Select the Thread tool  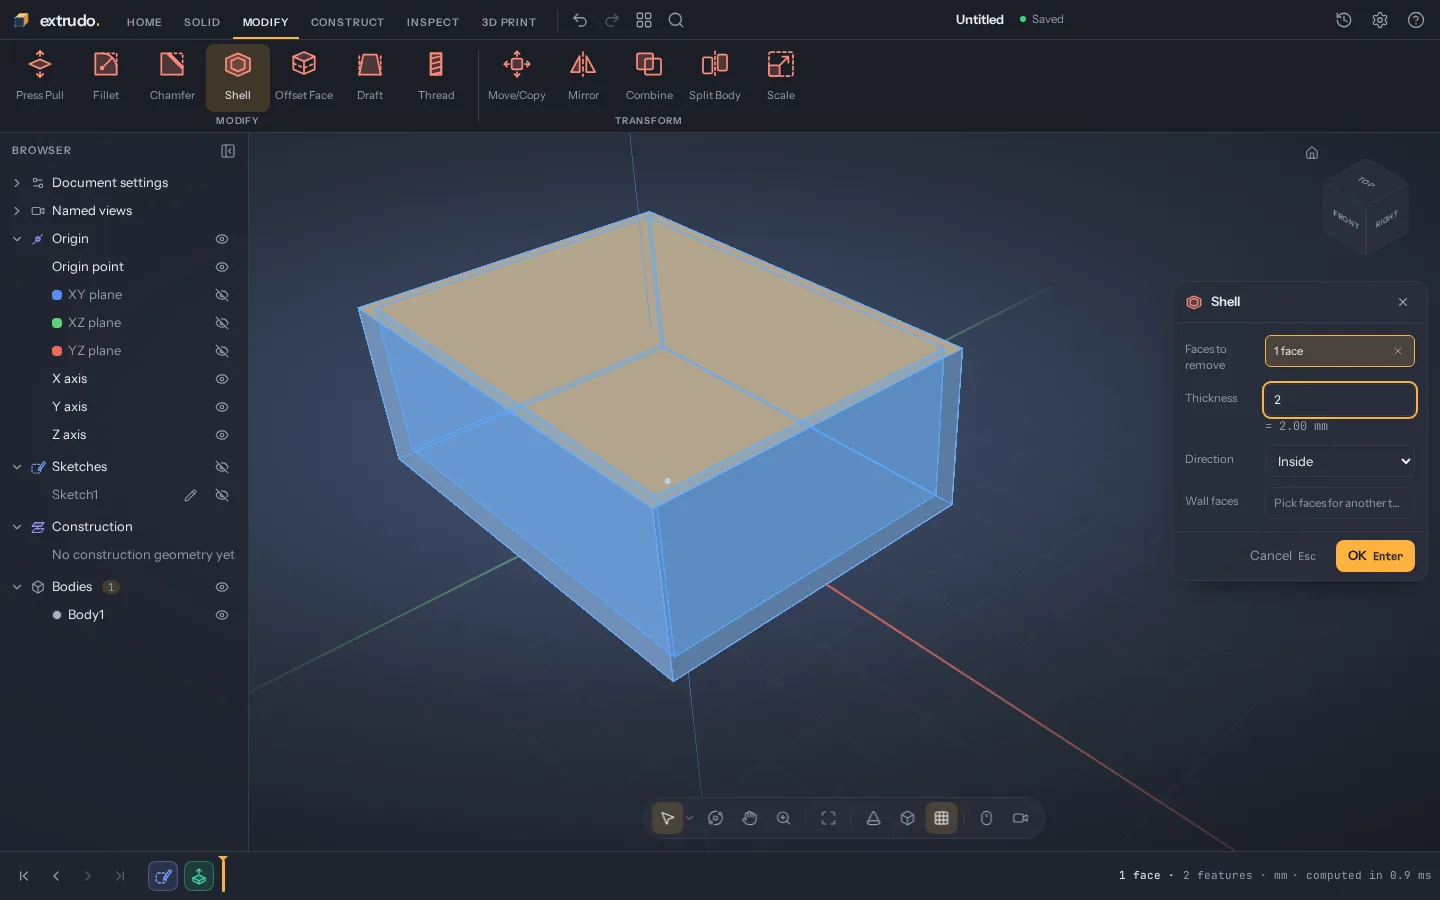pyautogui.click(x=436, y=77)
